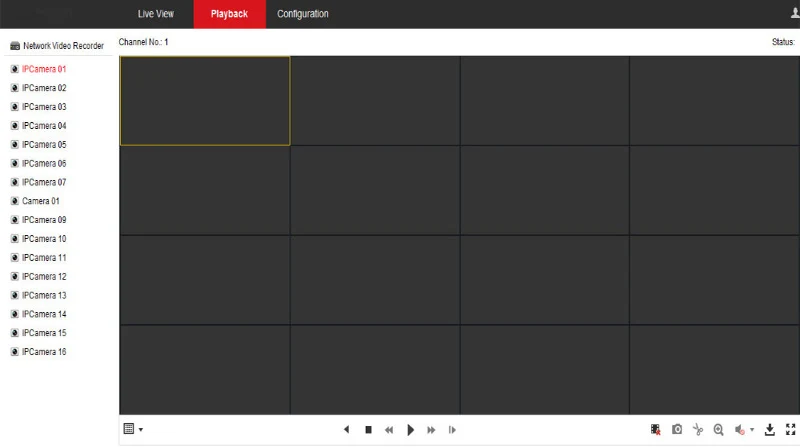This screenshot has width=800, height=447.
Task: Select the highlighted first playback window
Action: [x=205, y=101]
